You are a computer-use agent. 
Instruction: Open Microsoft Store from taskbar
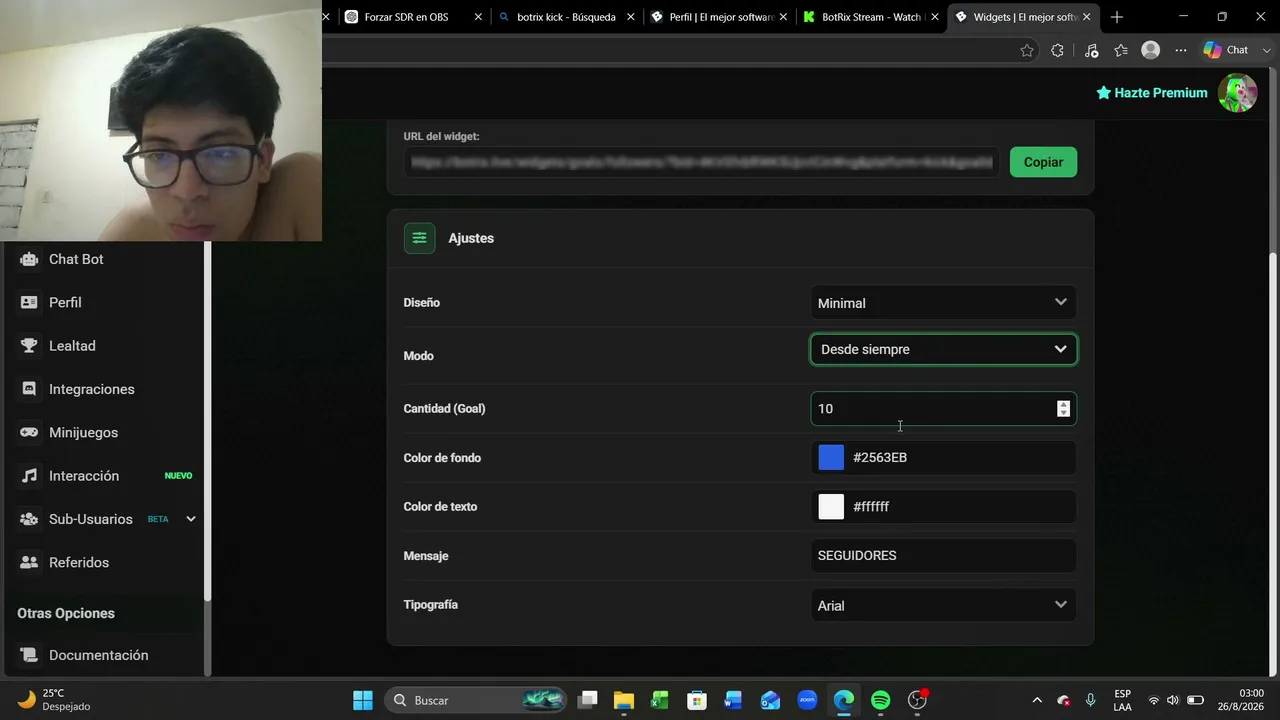pos(697,700)
